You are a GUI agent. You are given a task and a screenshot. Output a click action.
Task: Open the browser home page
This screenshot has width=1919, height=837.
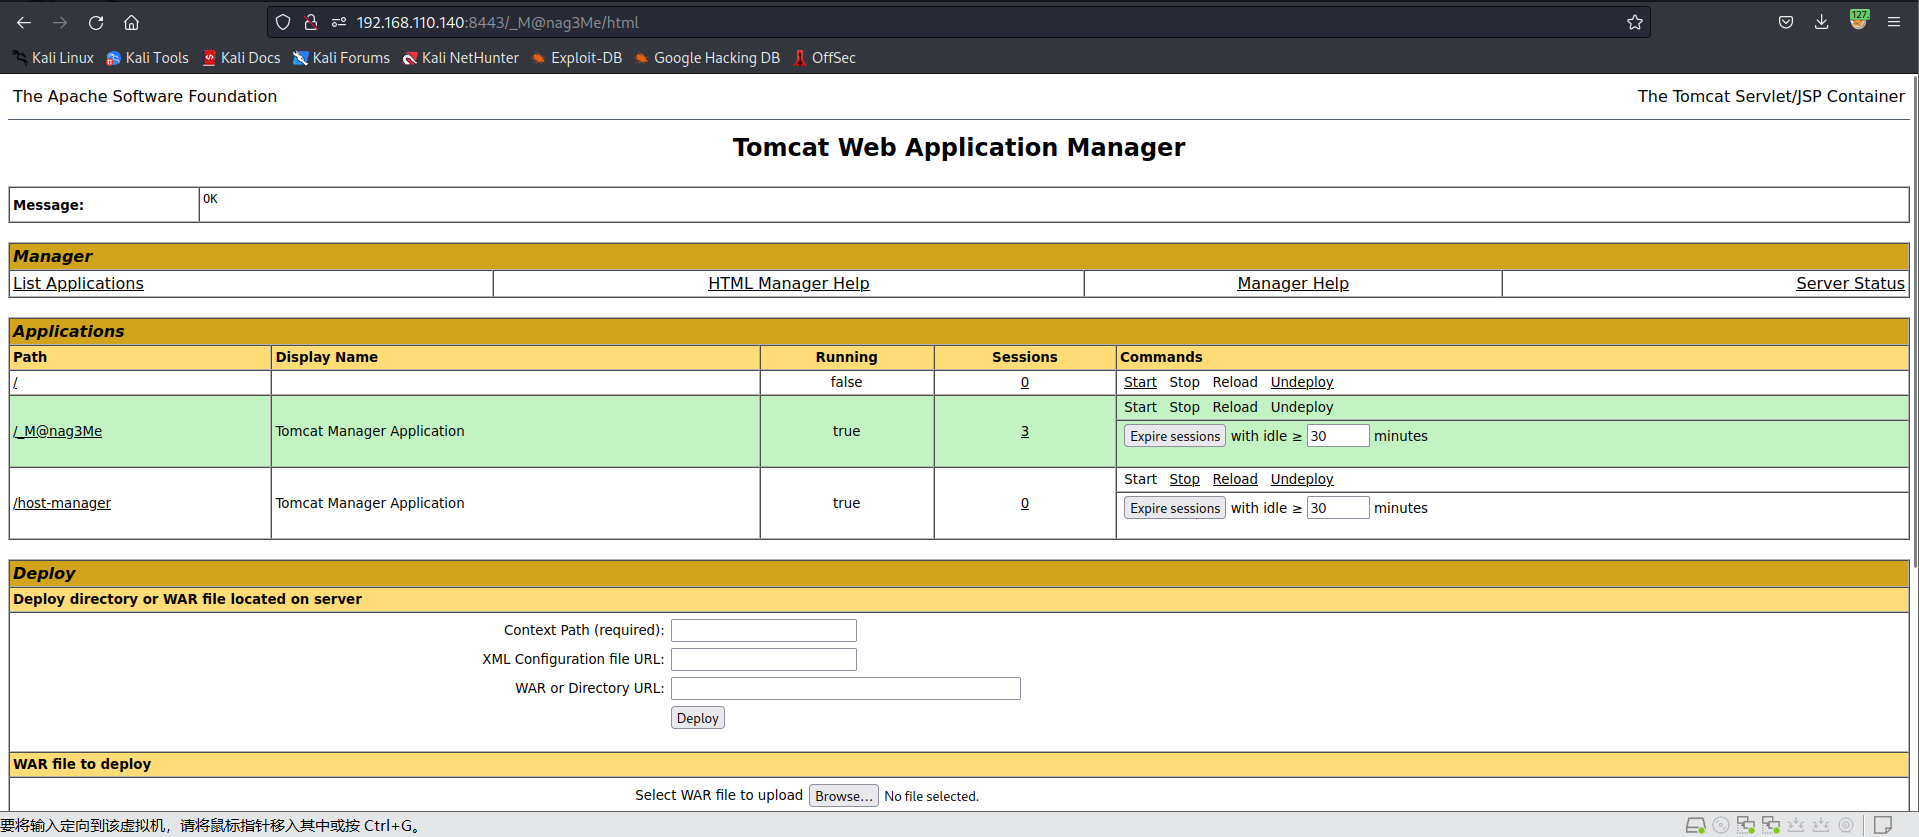point(131,22)
